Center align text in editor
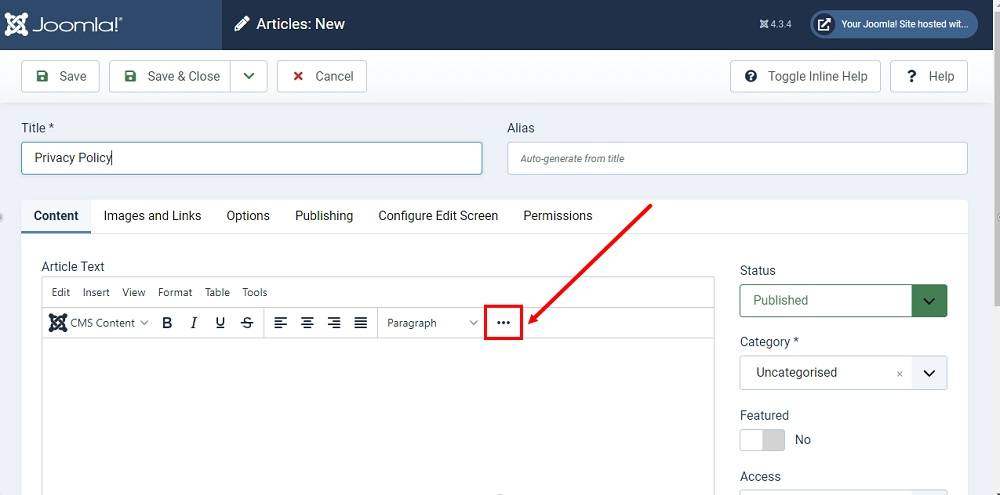The height and width of the screenshot is (495, 1000). coord(307,323)
